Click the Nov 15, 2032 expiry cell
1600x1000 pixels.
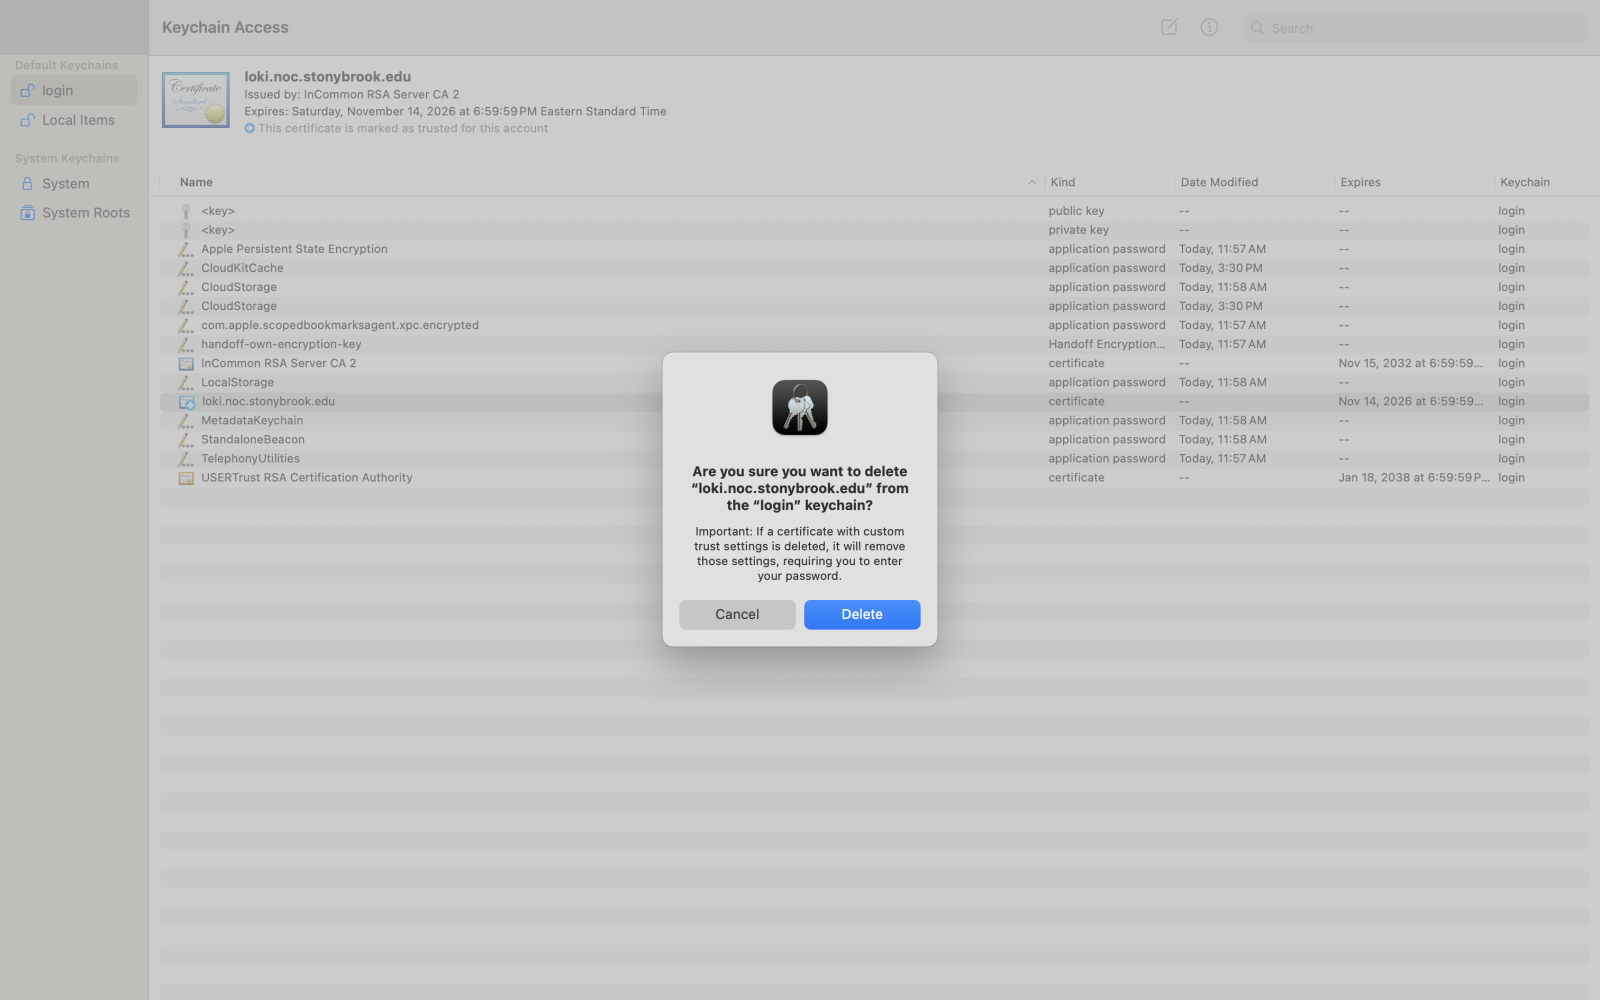click(1410, 363)
